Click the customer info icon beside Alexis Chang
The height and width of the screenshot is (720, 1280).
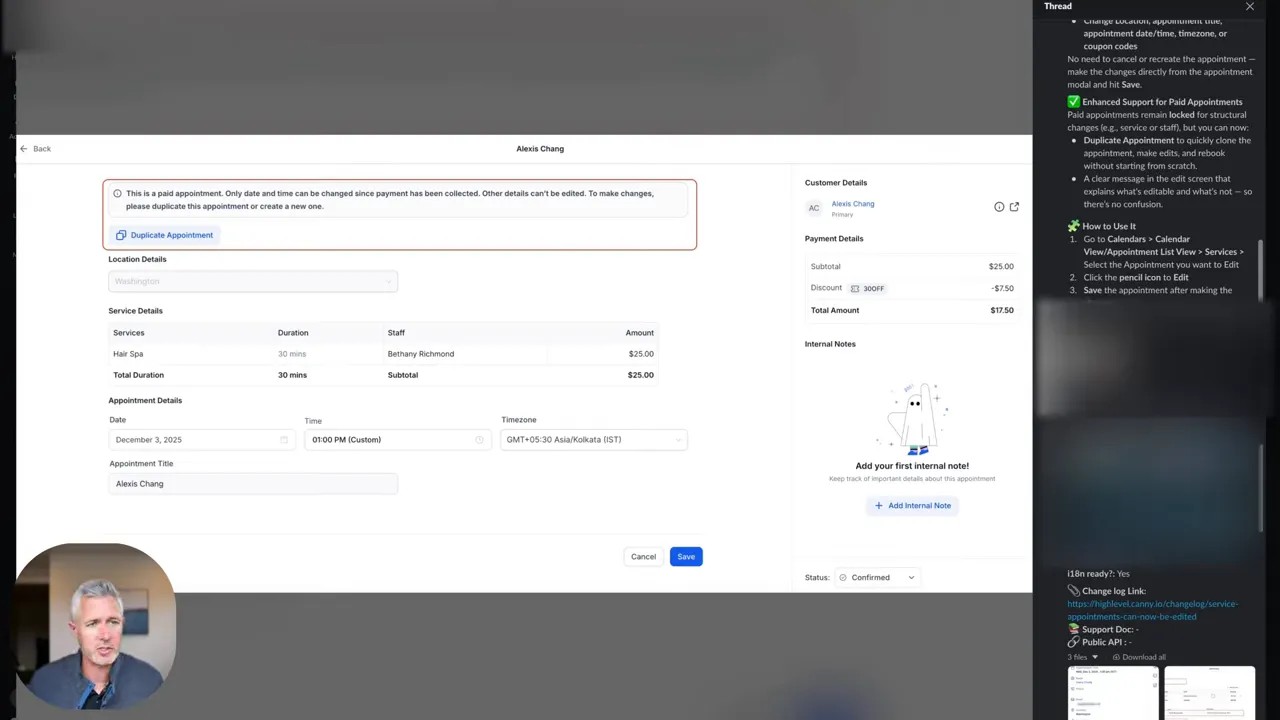coord(999,207)
